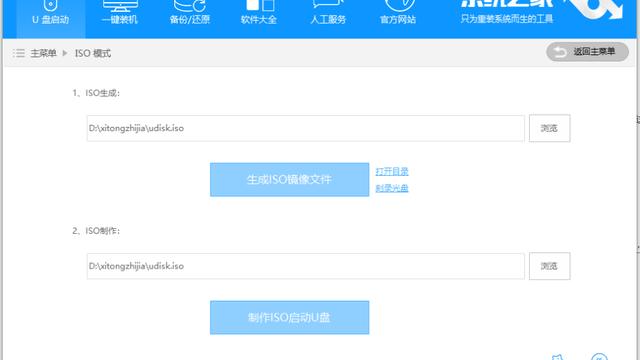Click the 刻录光盘 link

coord(392,188)
